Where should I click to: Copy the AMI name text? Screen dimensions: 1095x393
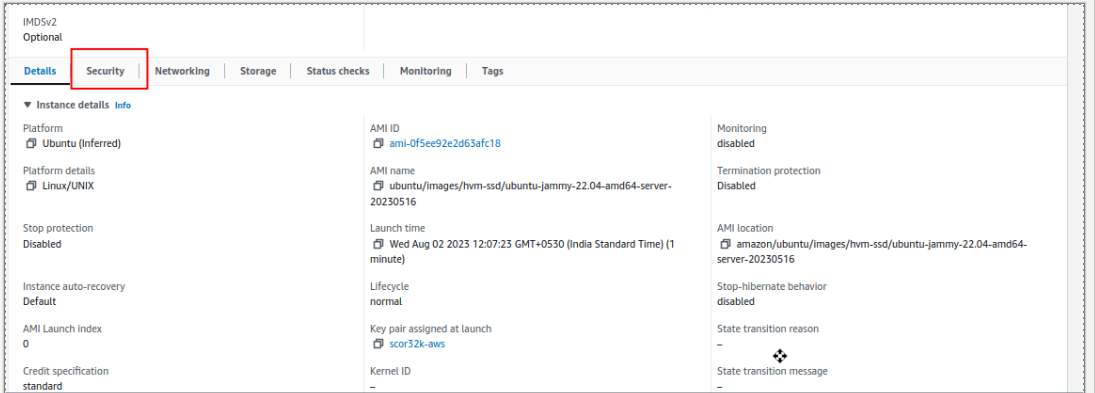(378, 186)
